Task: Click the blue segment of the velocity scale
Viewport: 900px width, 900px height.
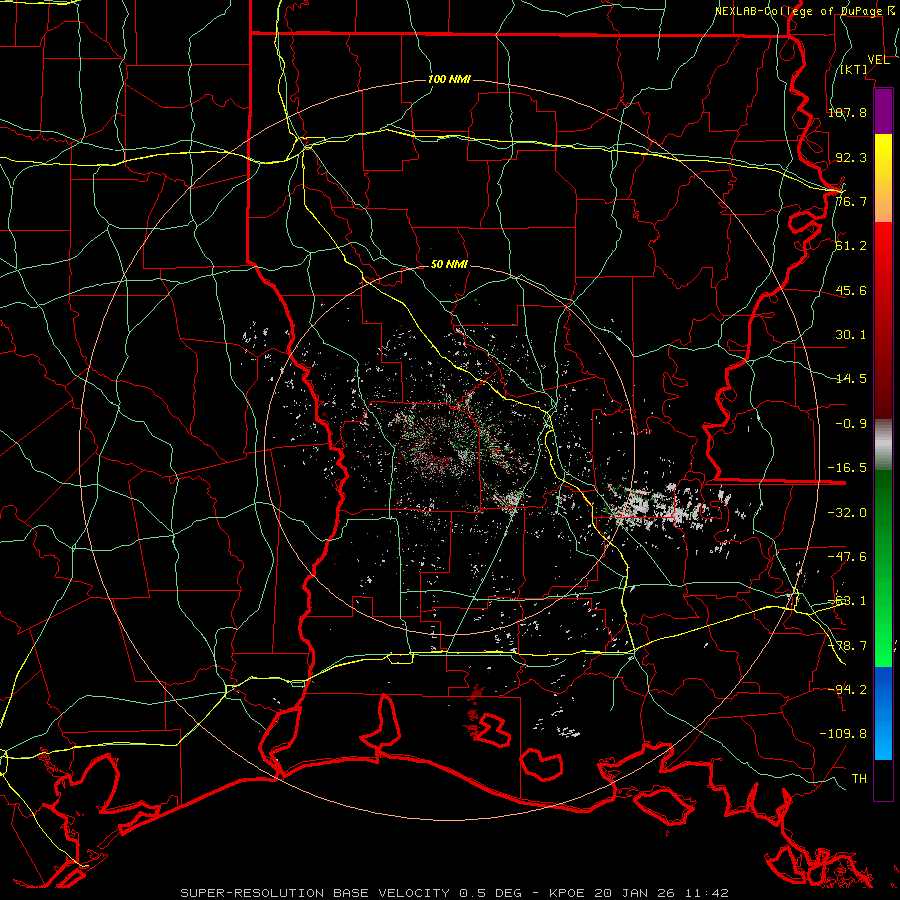Action: [883, 713]
